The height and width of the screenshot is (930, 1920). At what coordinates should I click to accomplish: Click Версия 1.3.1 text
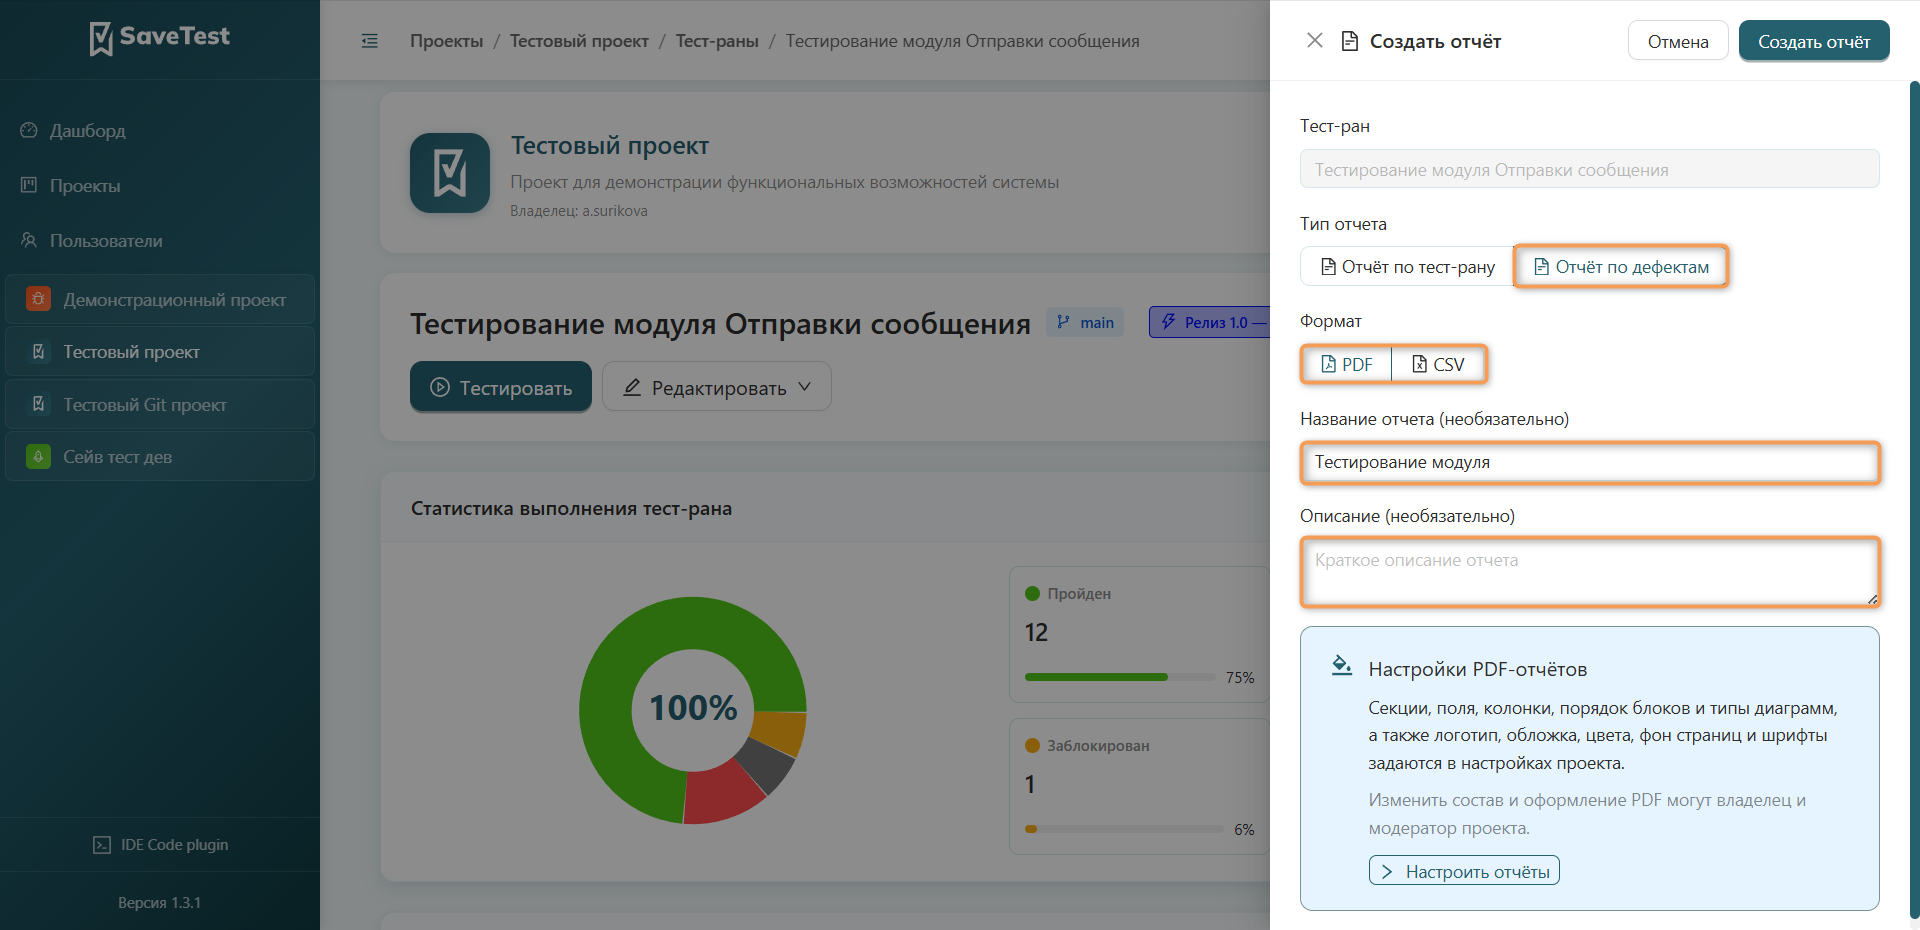[160, 903]
